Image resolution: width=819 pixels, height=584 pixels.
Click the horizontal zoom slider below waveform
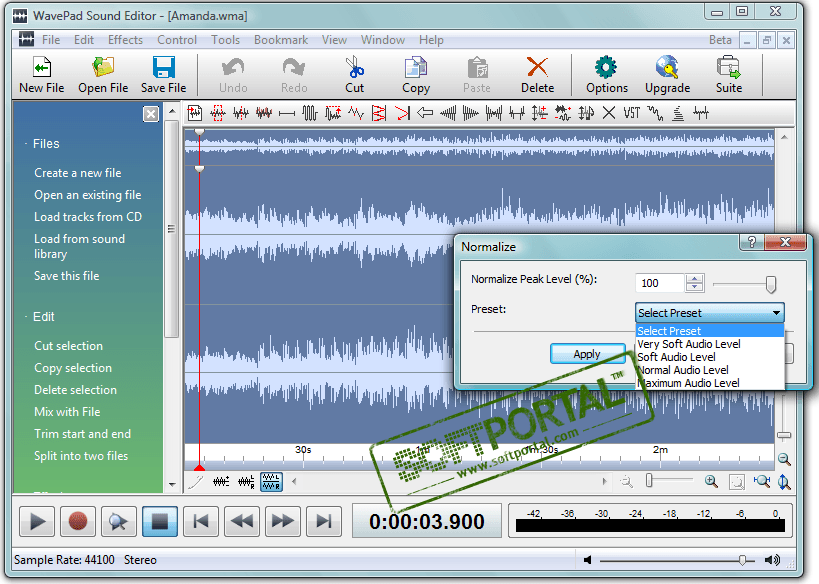pyautogui.click(x=670, y=481)
